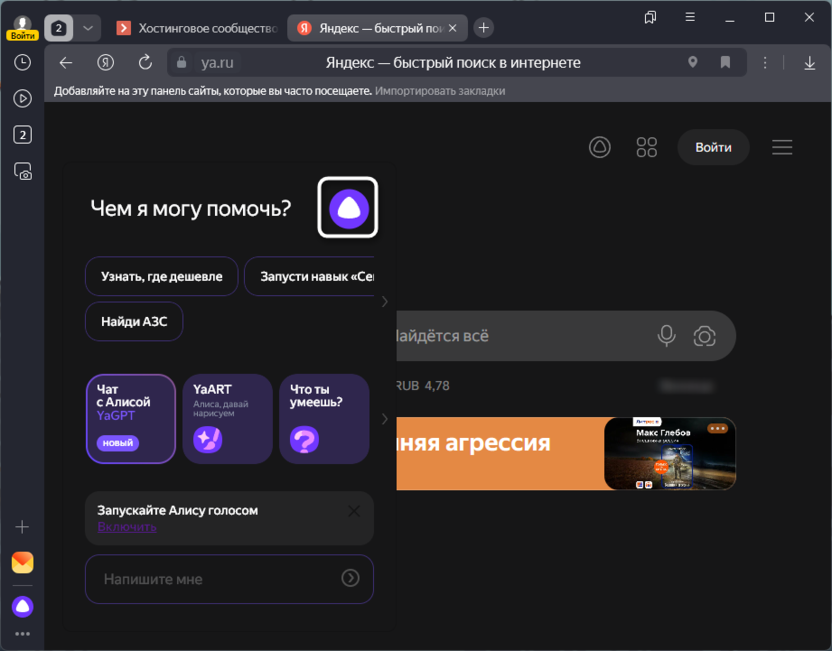Expand the tab group dropdown arrow
832x651 pixels.
88,28
